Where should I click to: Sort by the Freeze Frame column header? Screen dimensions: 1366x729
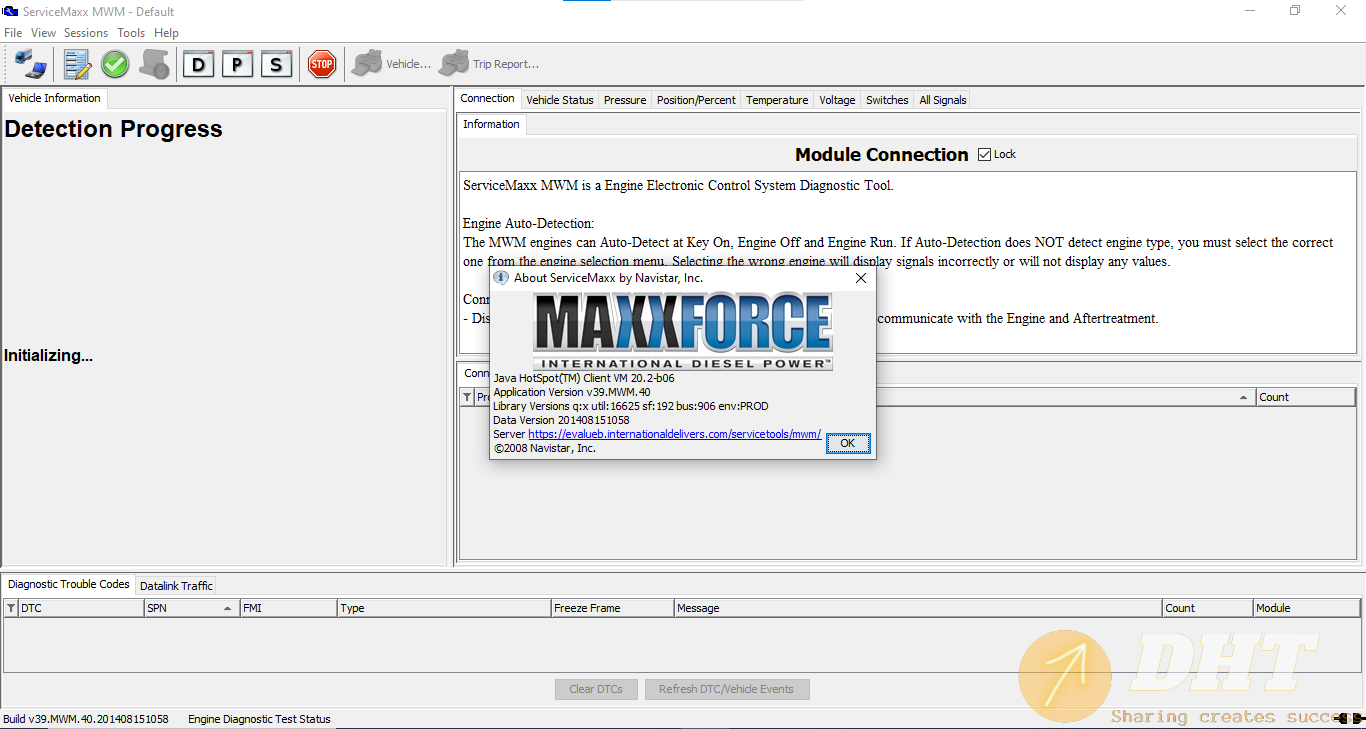coord(612,608)
